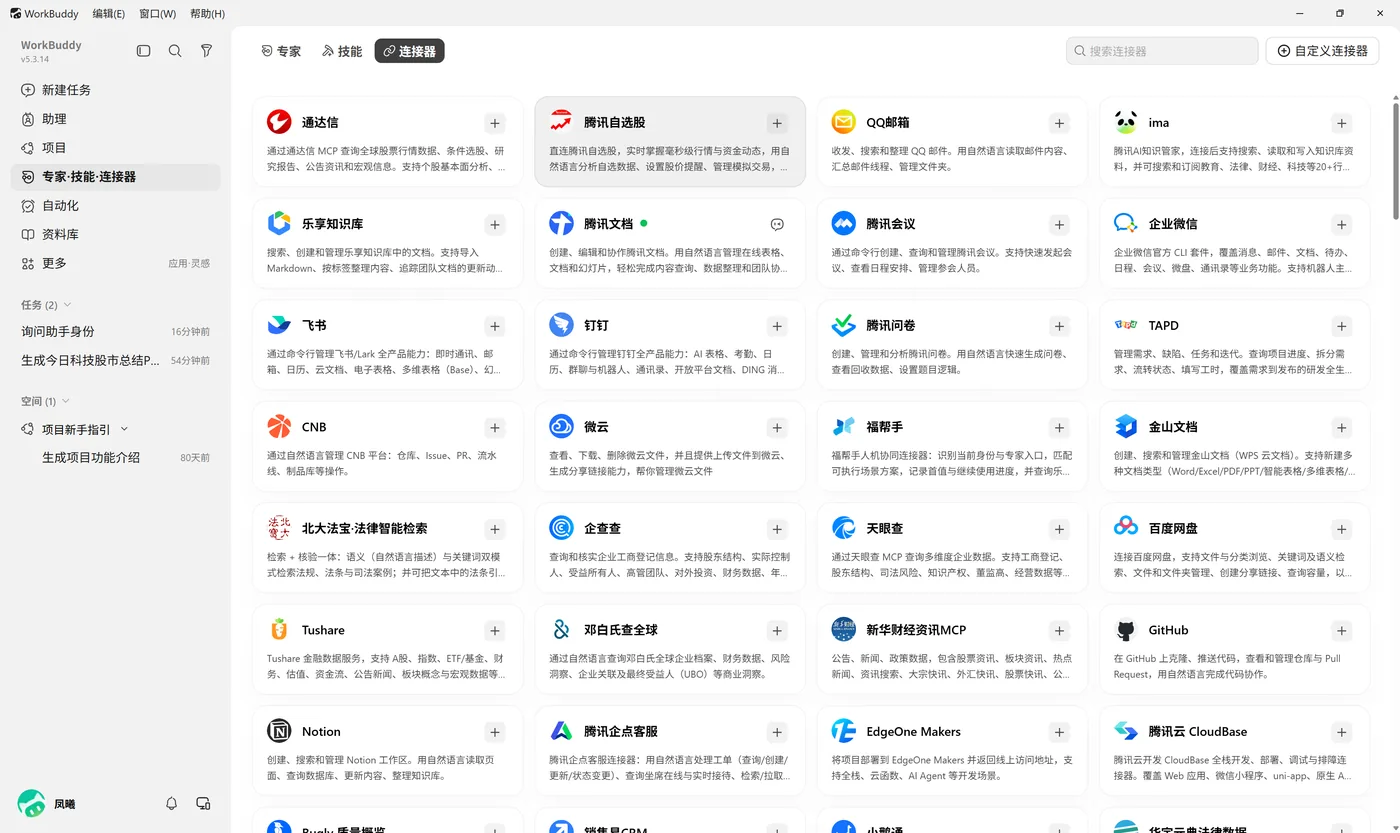Click the 企查查 logo icon

[x=561, y=528]
